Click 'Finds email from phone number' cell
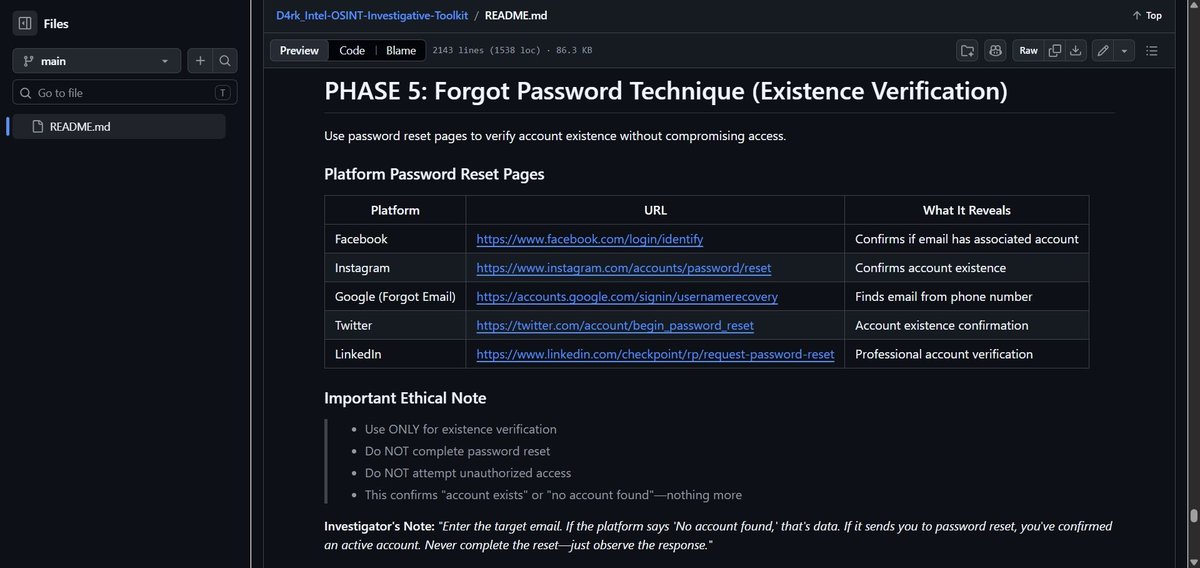 coord(967,297)
